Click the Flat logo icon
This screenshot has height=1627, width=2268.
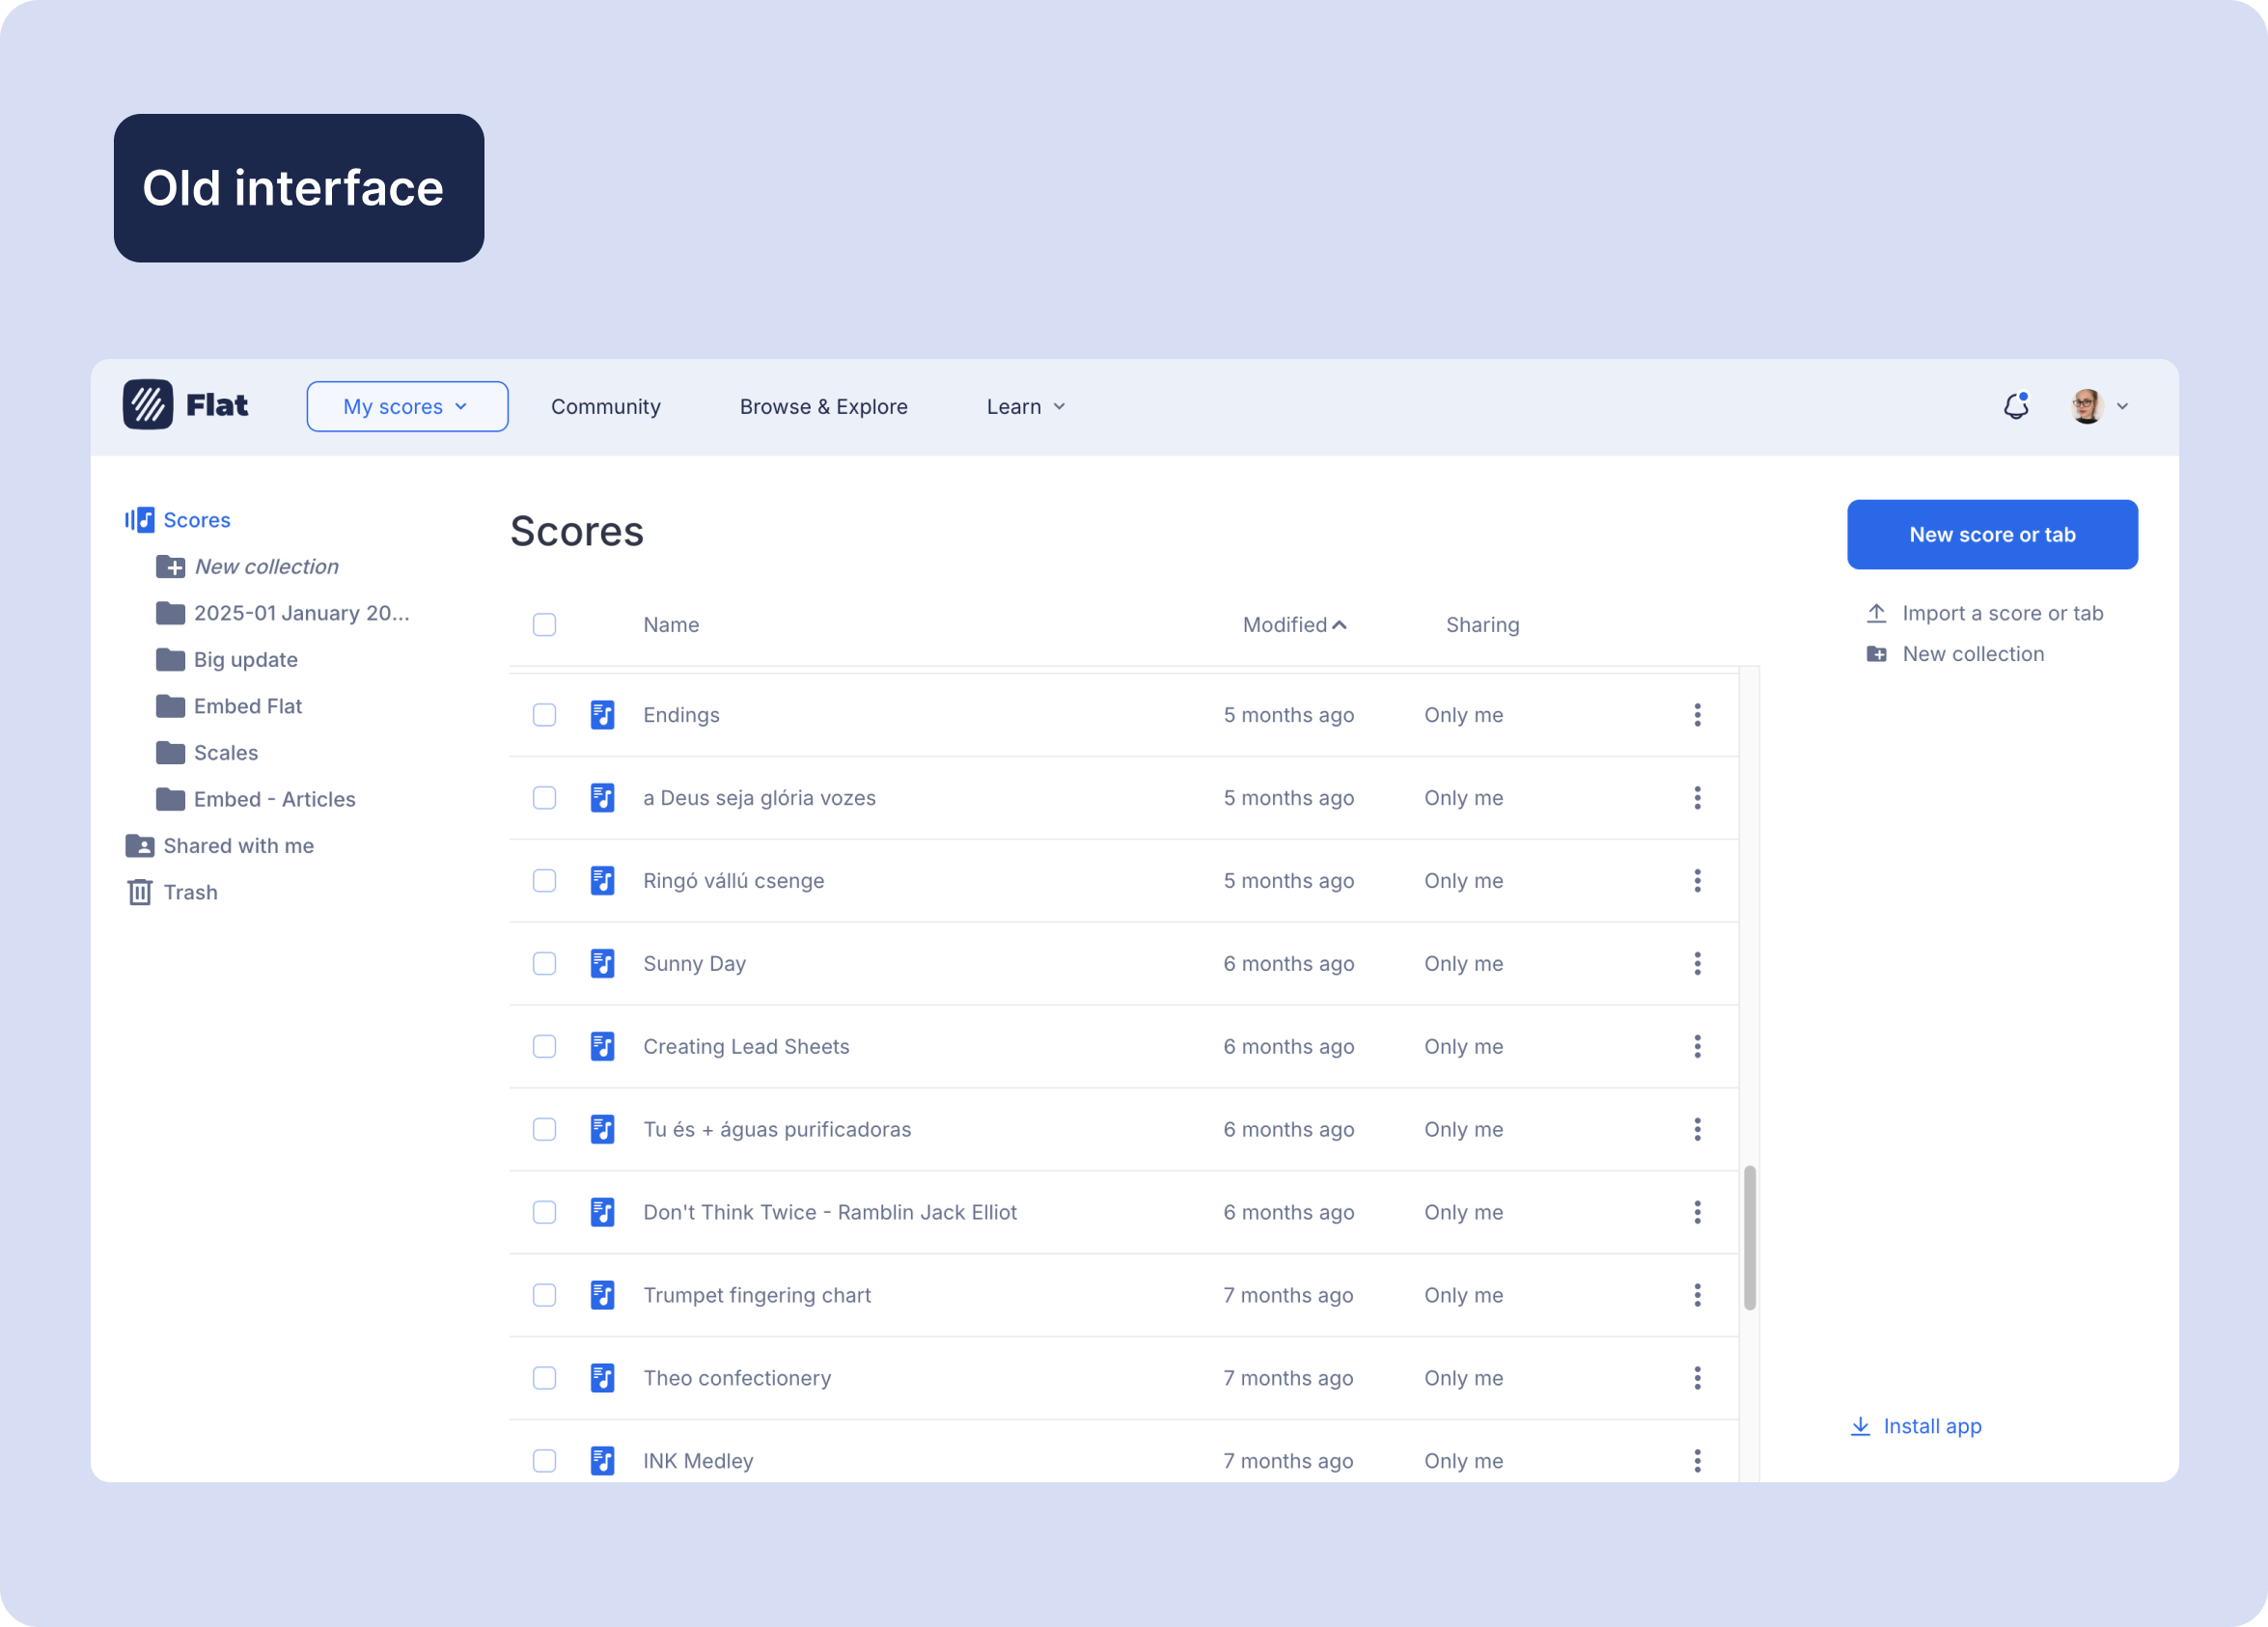148,405
